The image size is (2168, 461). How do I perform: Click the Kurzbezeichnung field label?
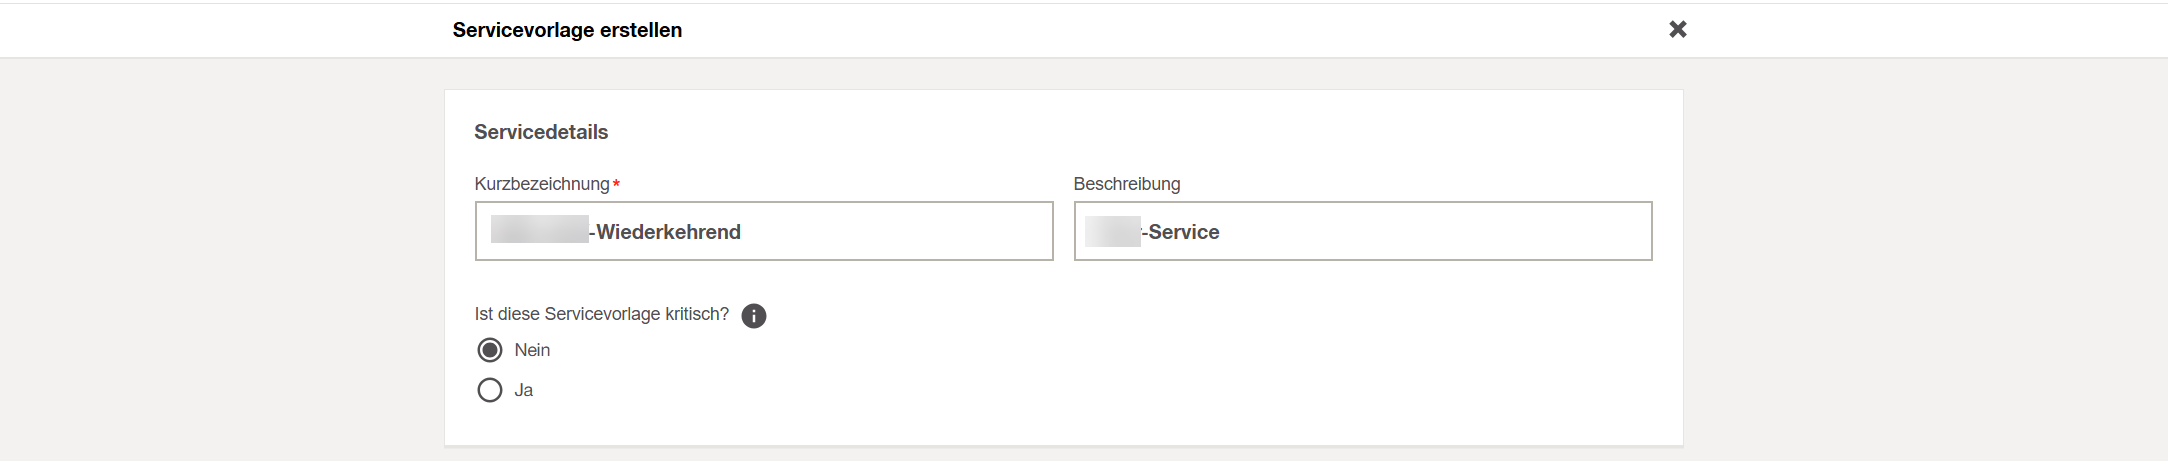[542, 184]
